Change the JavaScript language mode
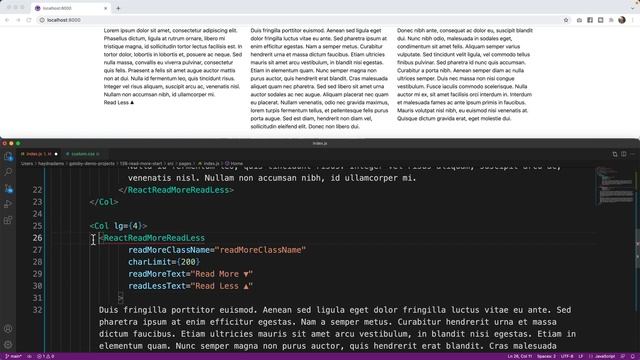Image resolution: width=640 pixels, height=360 pixels. pos(604,356)
